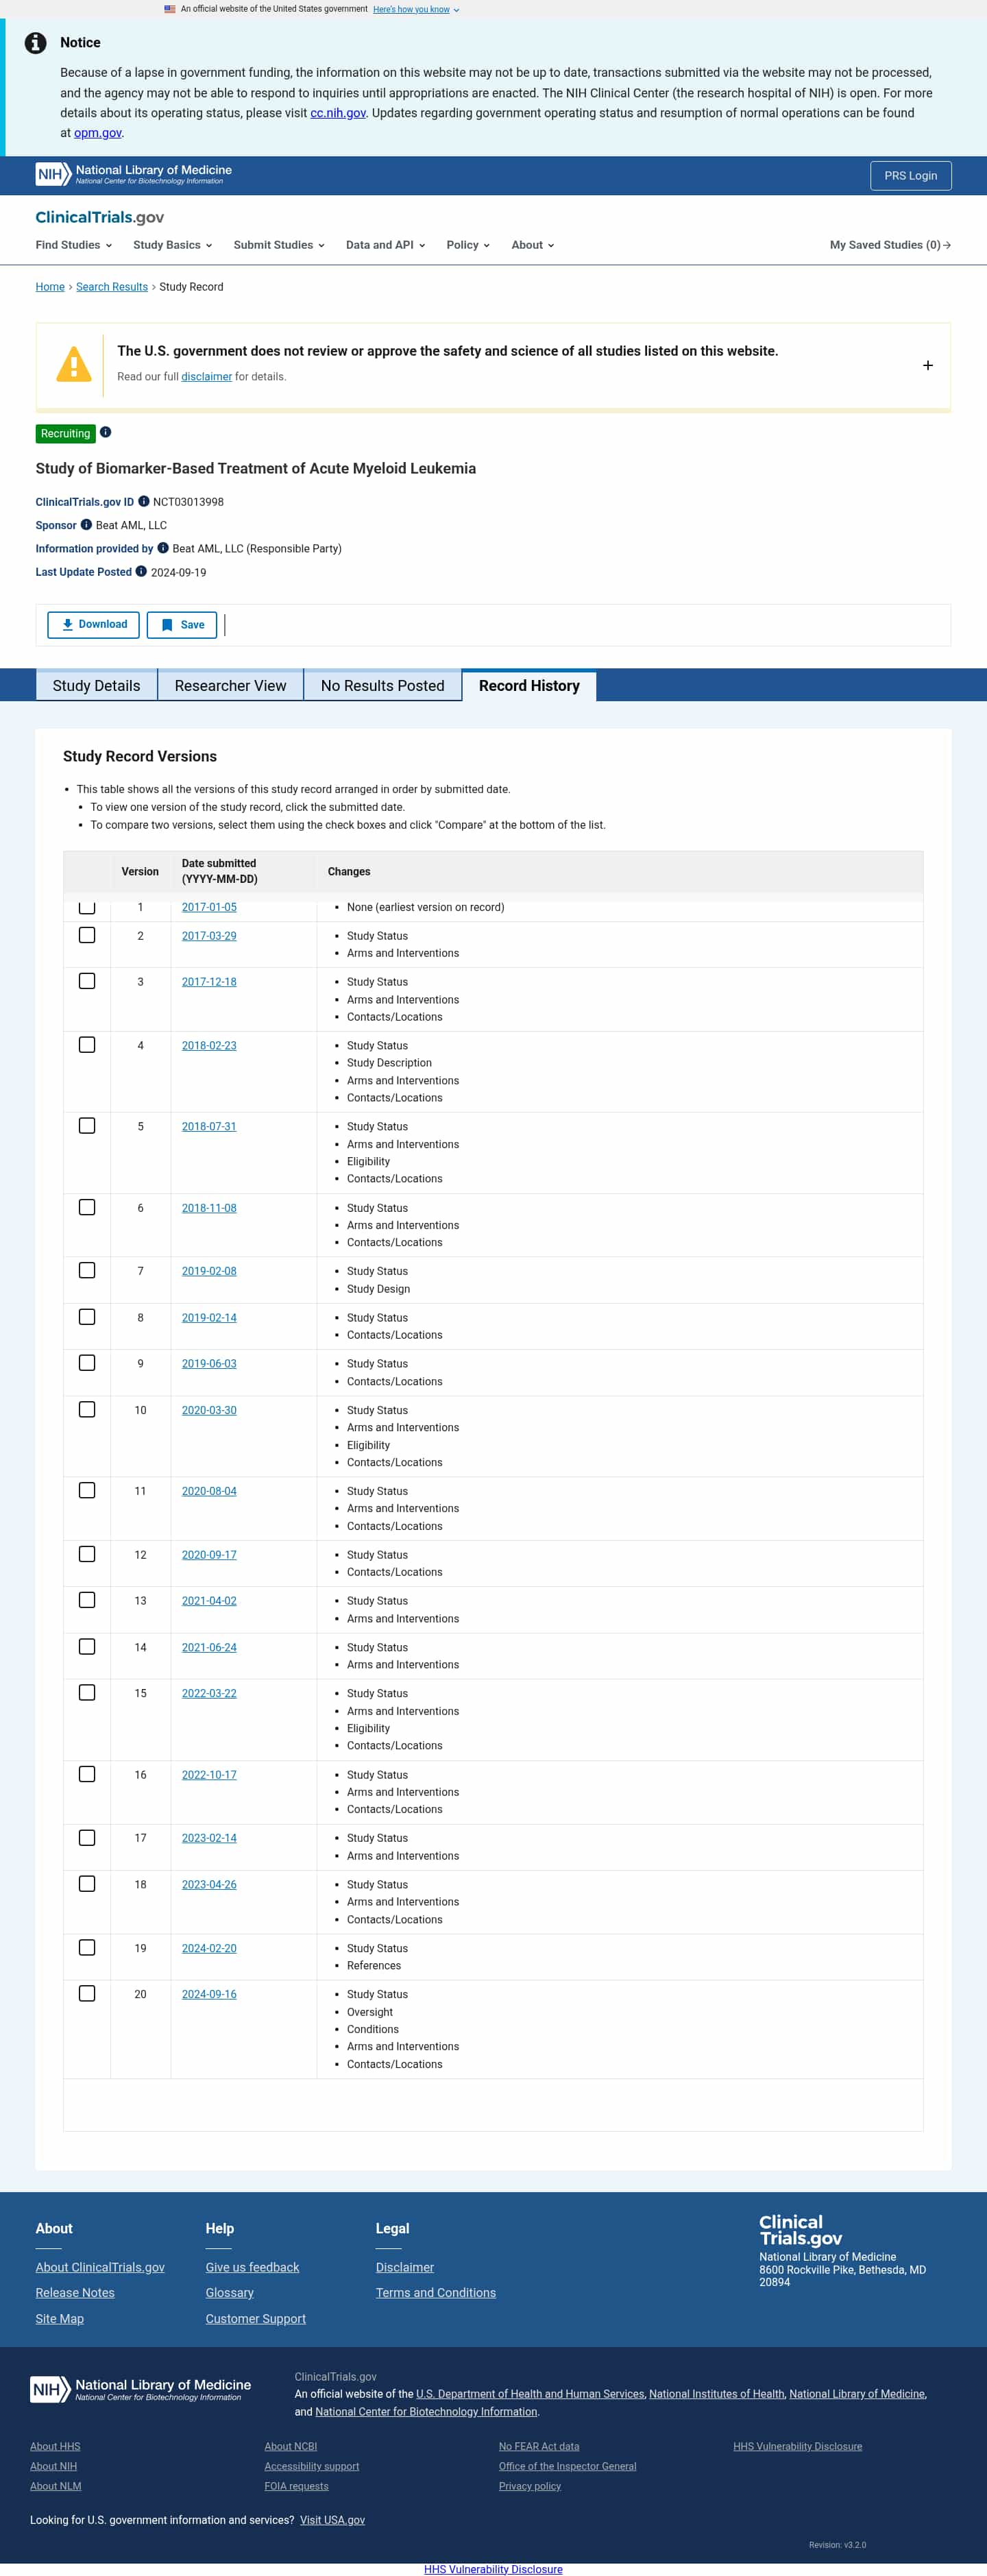Image resolution: width=987 pixels, height=2576 pixels.
Task: Open the Researcher View tab
Action: (230, 685)
